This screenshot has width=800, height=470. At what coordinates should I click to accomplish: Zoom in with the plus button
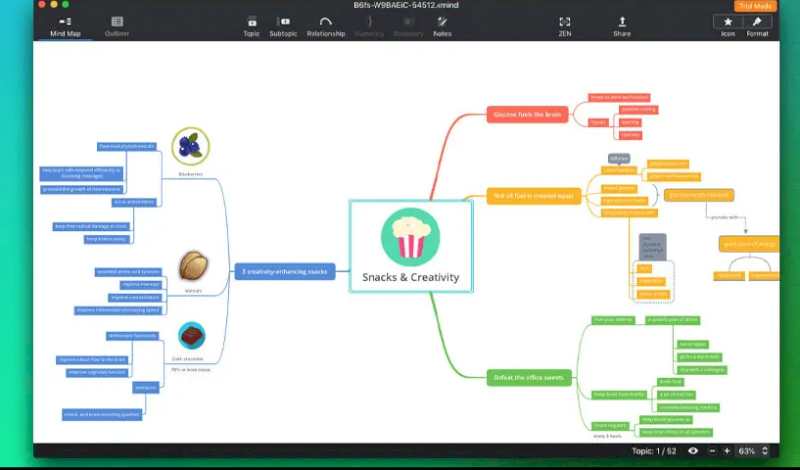[727, 451]
